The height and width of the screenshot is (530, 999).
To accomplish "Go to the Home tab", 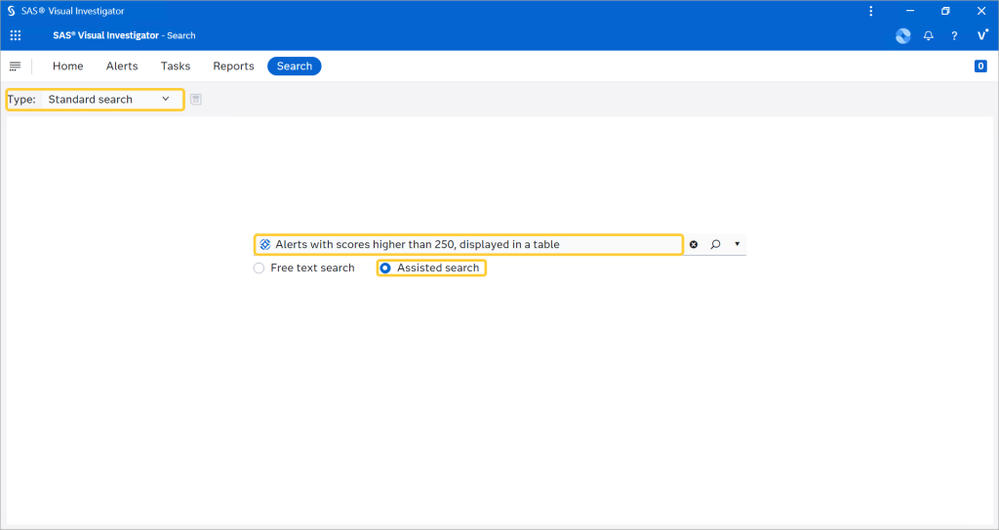I will coord(68,66).
